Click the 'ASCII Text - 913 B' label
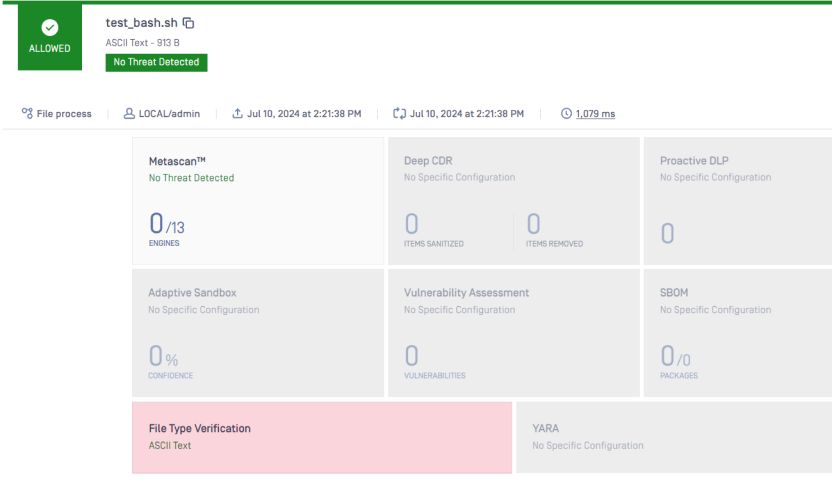Image resolution: width=832 pixels, height=490 pixels. click(x=142, y=42)
